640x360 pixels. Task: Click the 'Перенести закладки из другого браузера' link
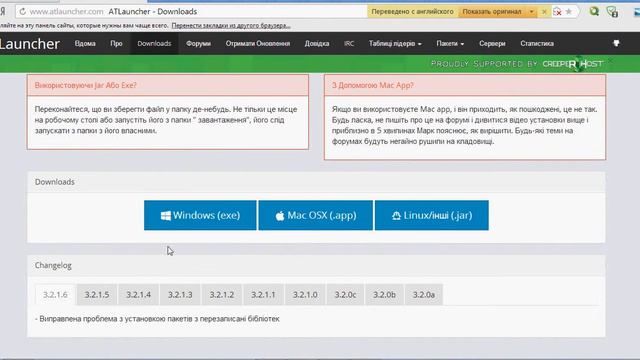(231, 25)
